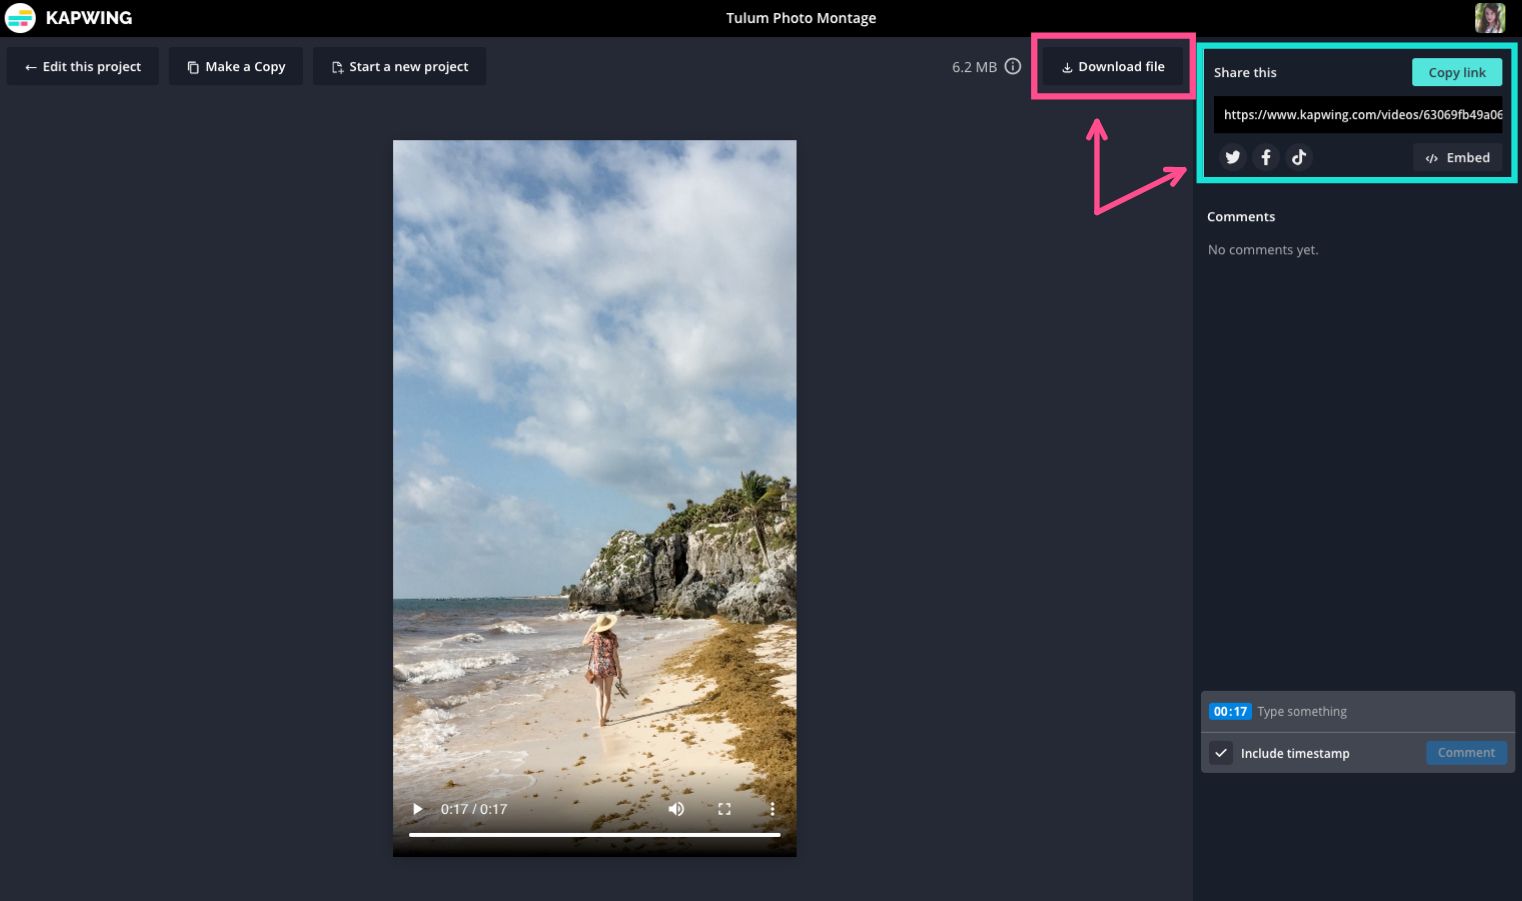Viewport: 1522px width, 901px height.
Task: Toggle Include timestamp checkbox
Action: pos(1221,753)
